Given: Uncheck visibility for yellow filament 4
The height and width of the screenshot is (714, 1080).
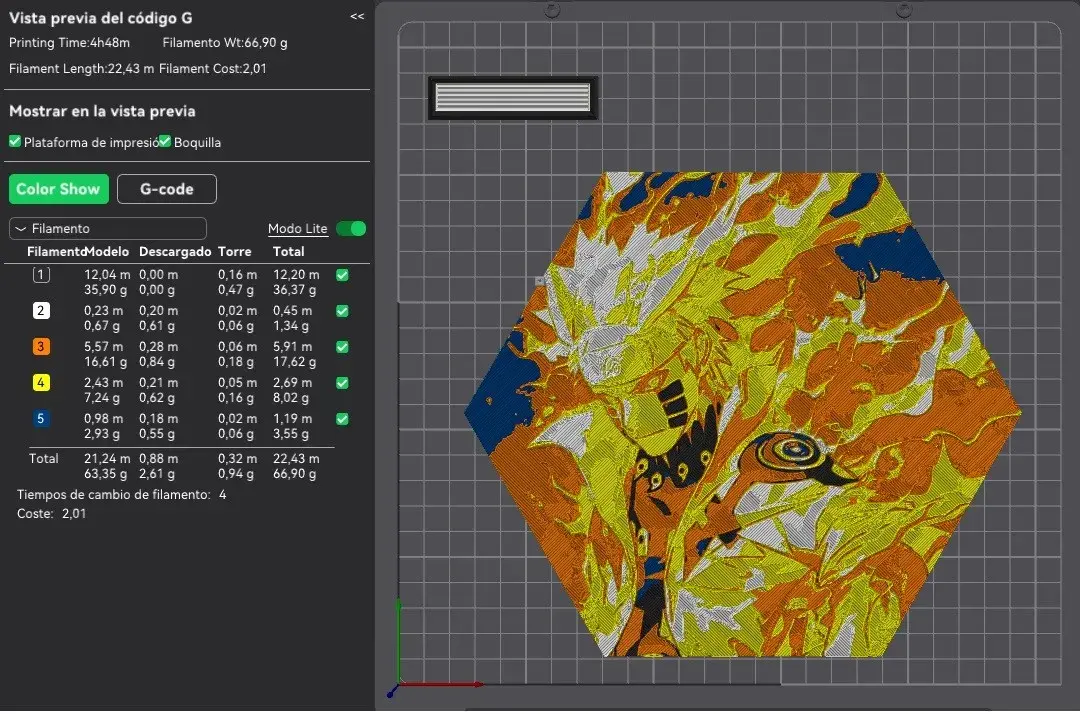Looking at the screenshot, I should [x=342, y=382].
